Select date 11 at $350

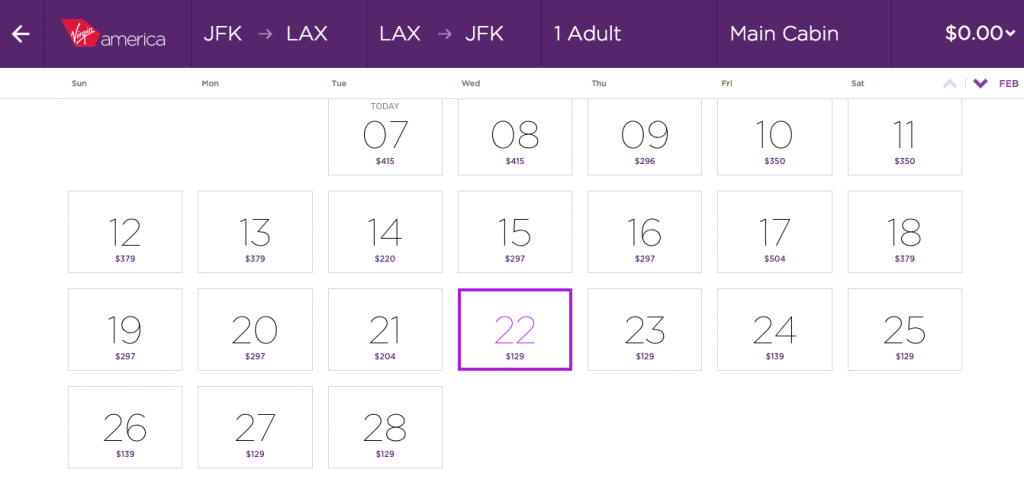pyautogui.click(x=904, y=137)
